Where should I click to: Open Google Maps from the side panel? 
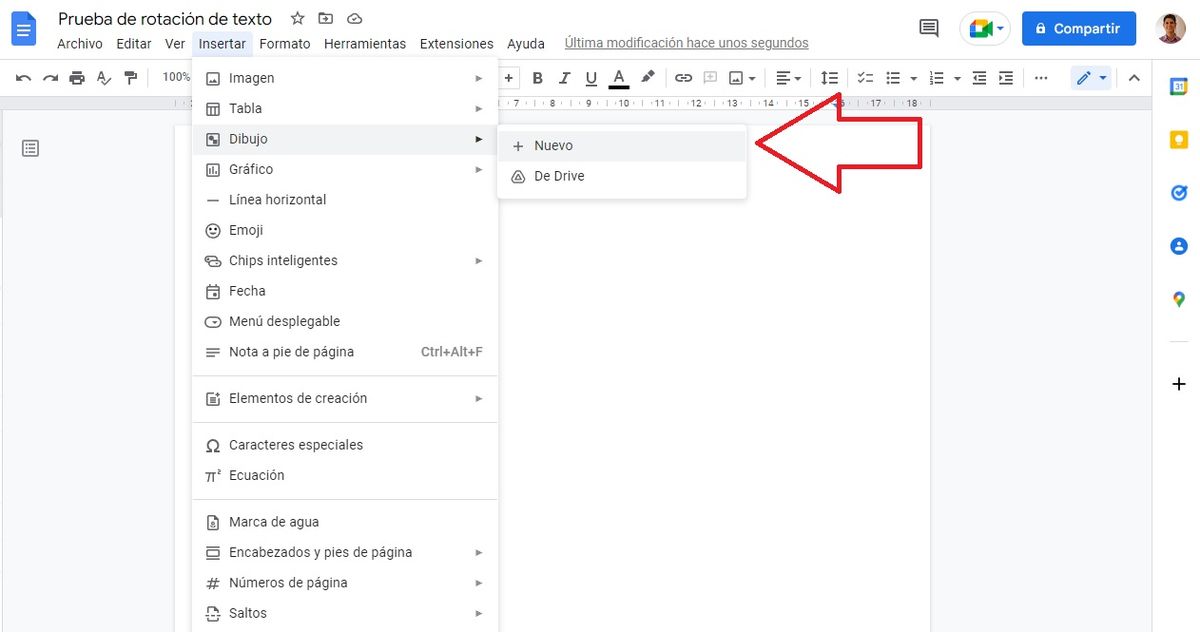click(1177, 298)
